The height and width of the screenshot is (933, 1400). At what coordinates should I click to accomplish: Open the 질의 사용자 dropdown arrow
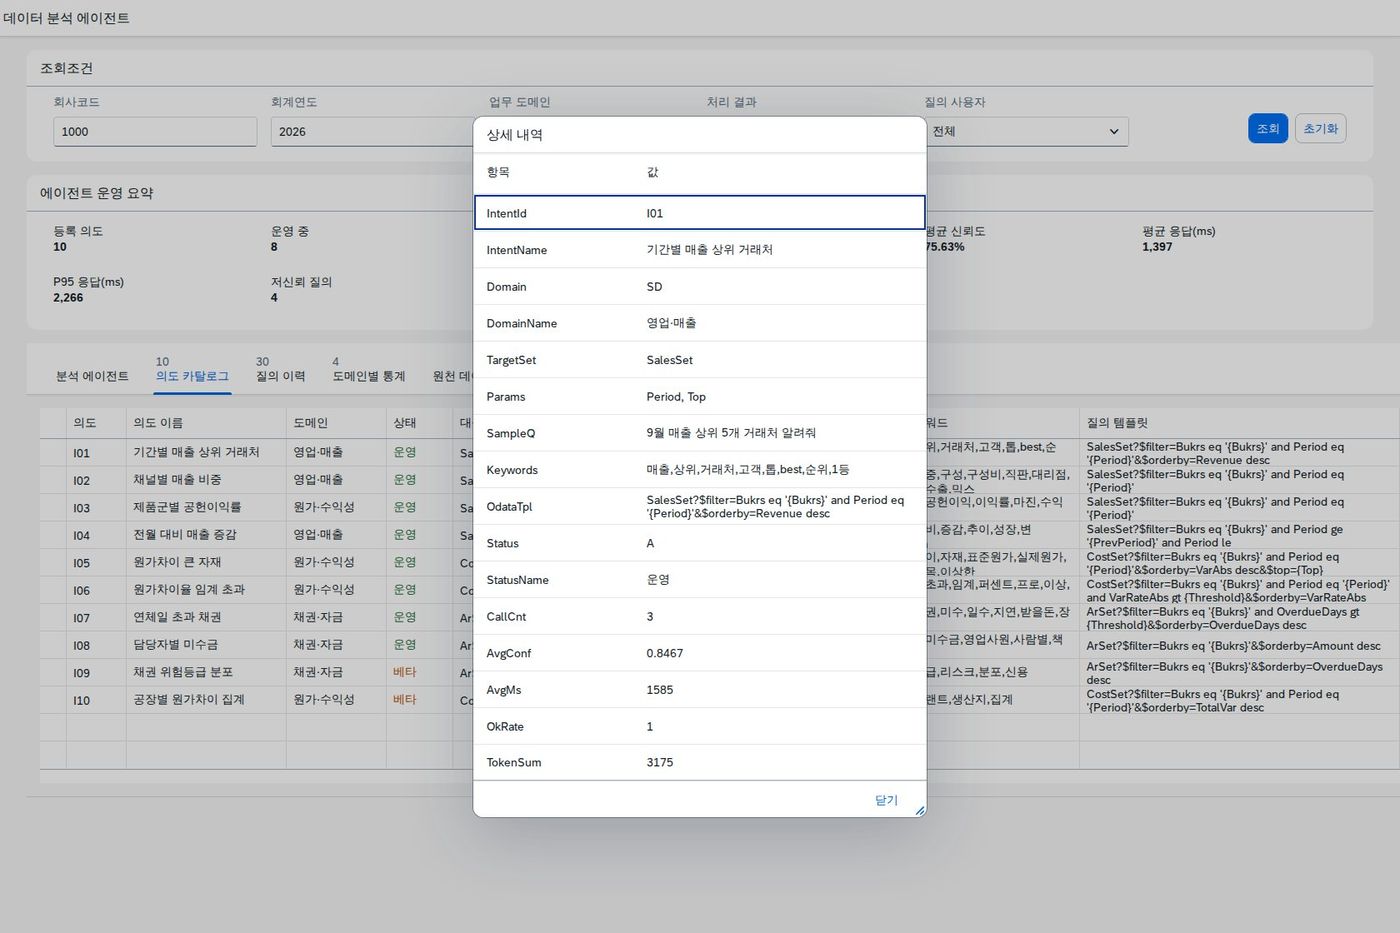(x=1114, y=132)
